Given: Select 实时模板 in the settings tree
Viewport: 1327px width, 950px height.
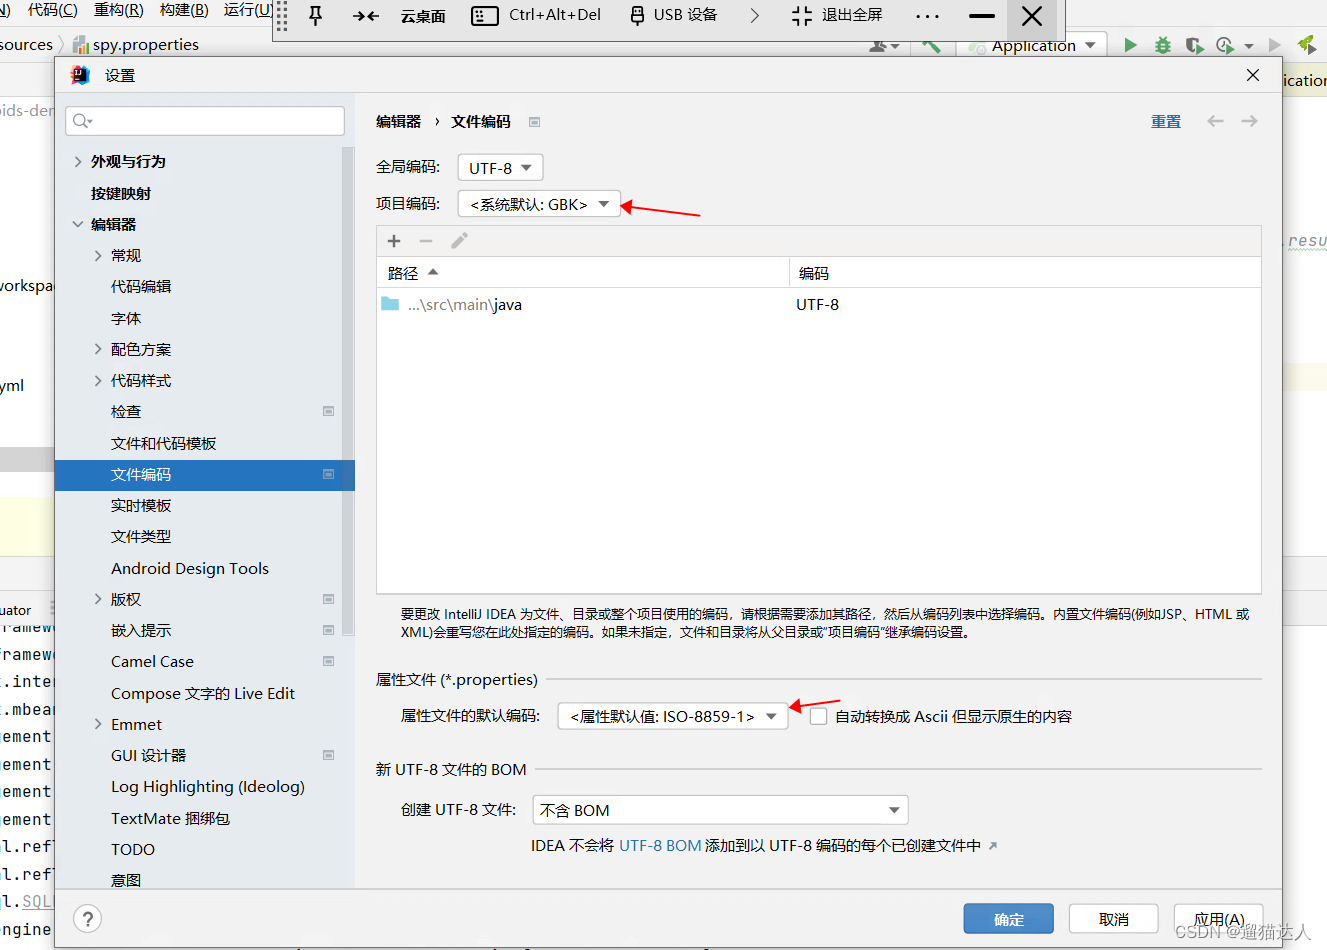Looking at the screenshot, I should tap(141, 505).
